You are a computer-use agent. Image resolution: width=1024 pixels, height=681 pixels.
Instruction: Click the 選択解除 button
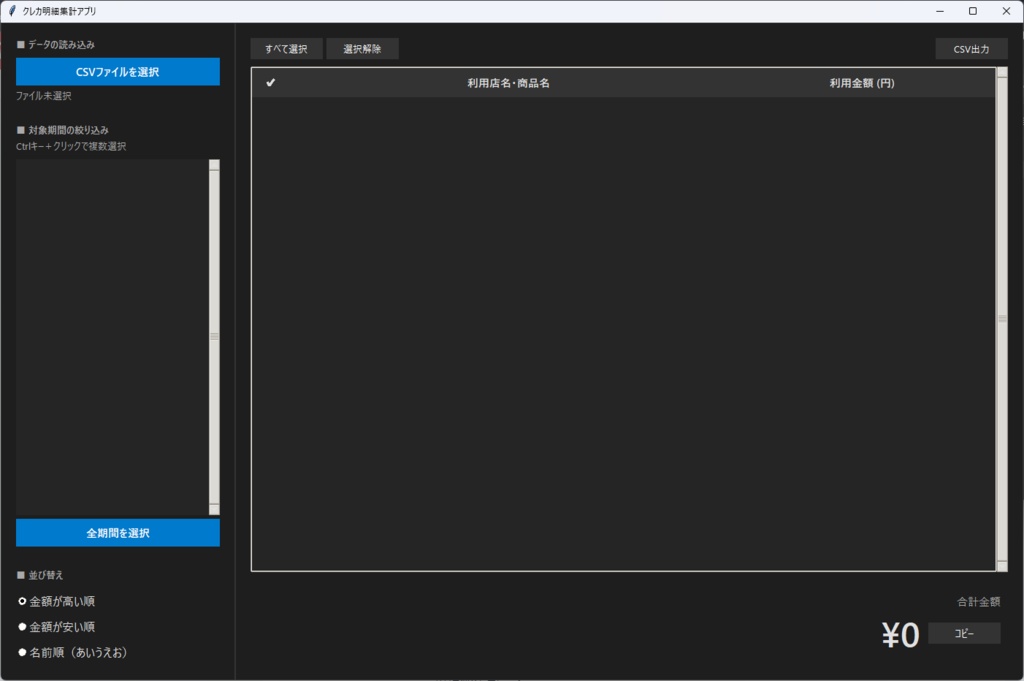(x=362, y=49)
